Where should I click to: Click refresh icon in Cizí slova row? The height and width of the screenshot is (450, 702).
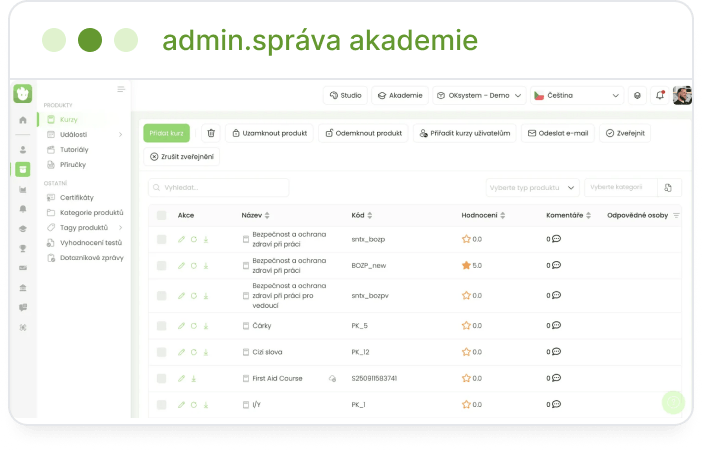pos(194,352)
